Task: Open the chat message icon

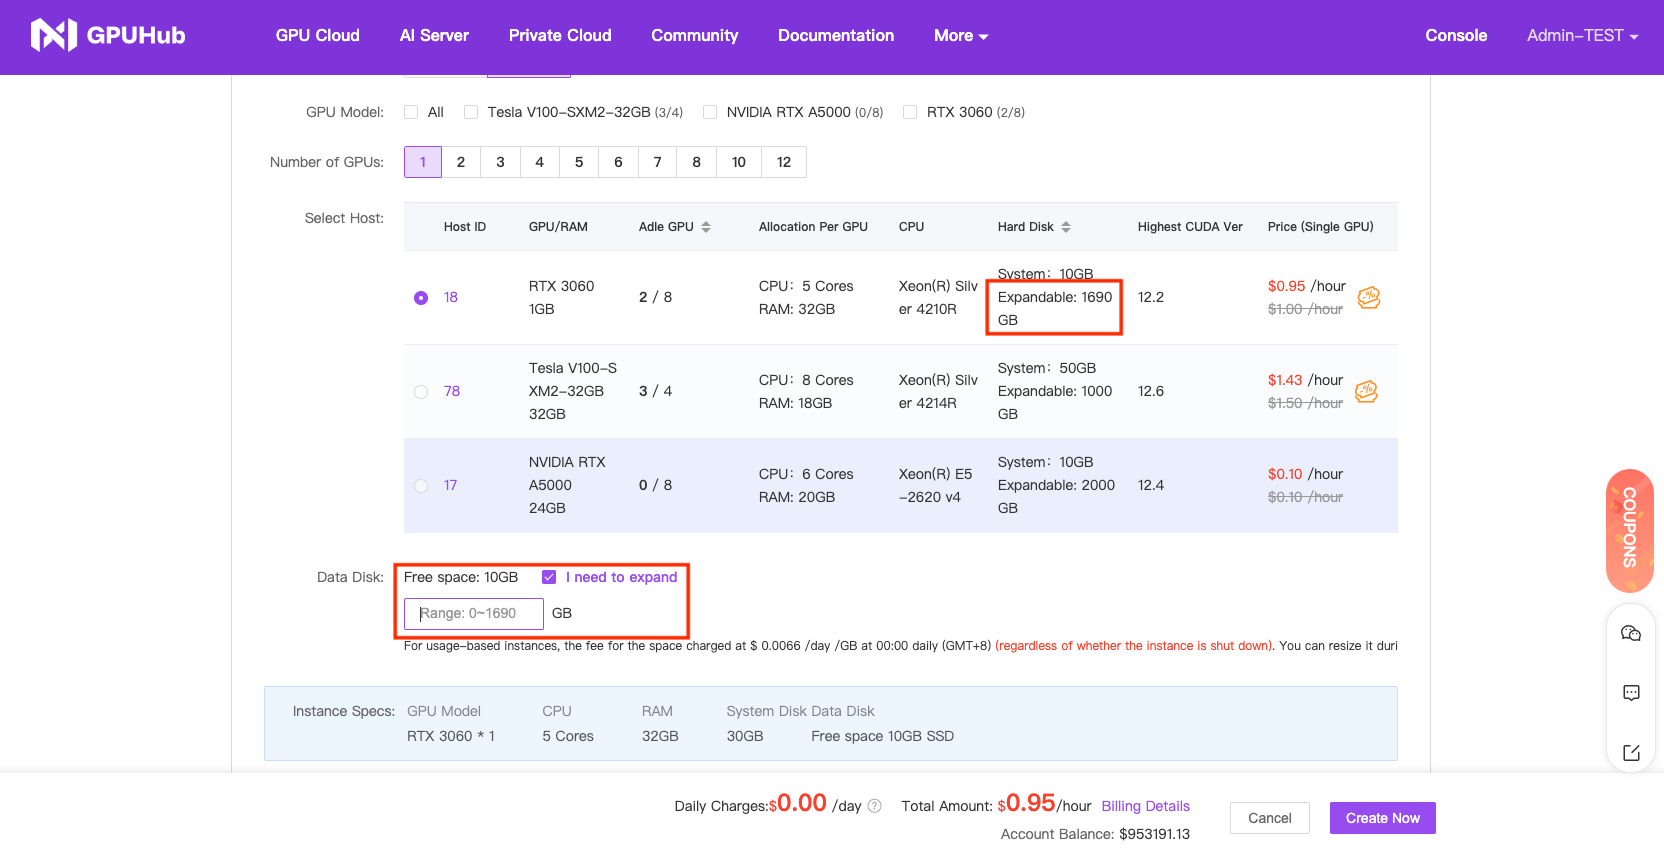Action: pos(1631,693)
